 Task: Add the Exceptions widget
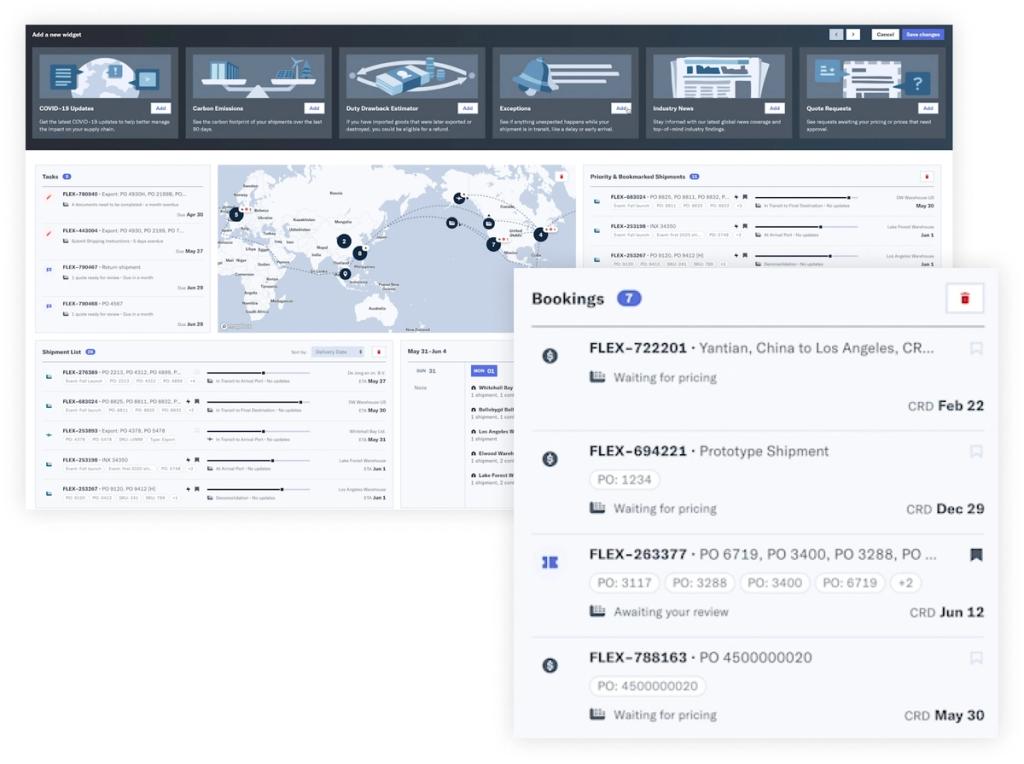[621, 108]
